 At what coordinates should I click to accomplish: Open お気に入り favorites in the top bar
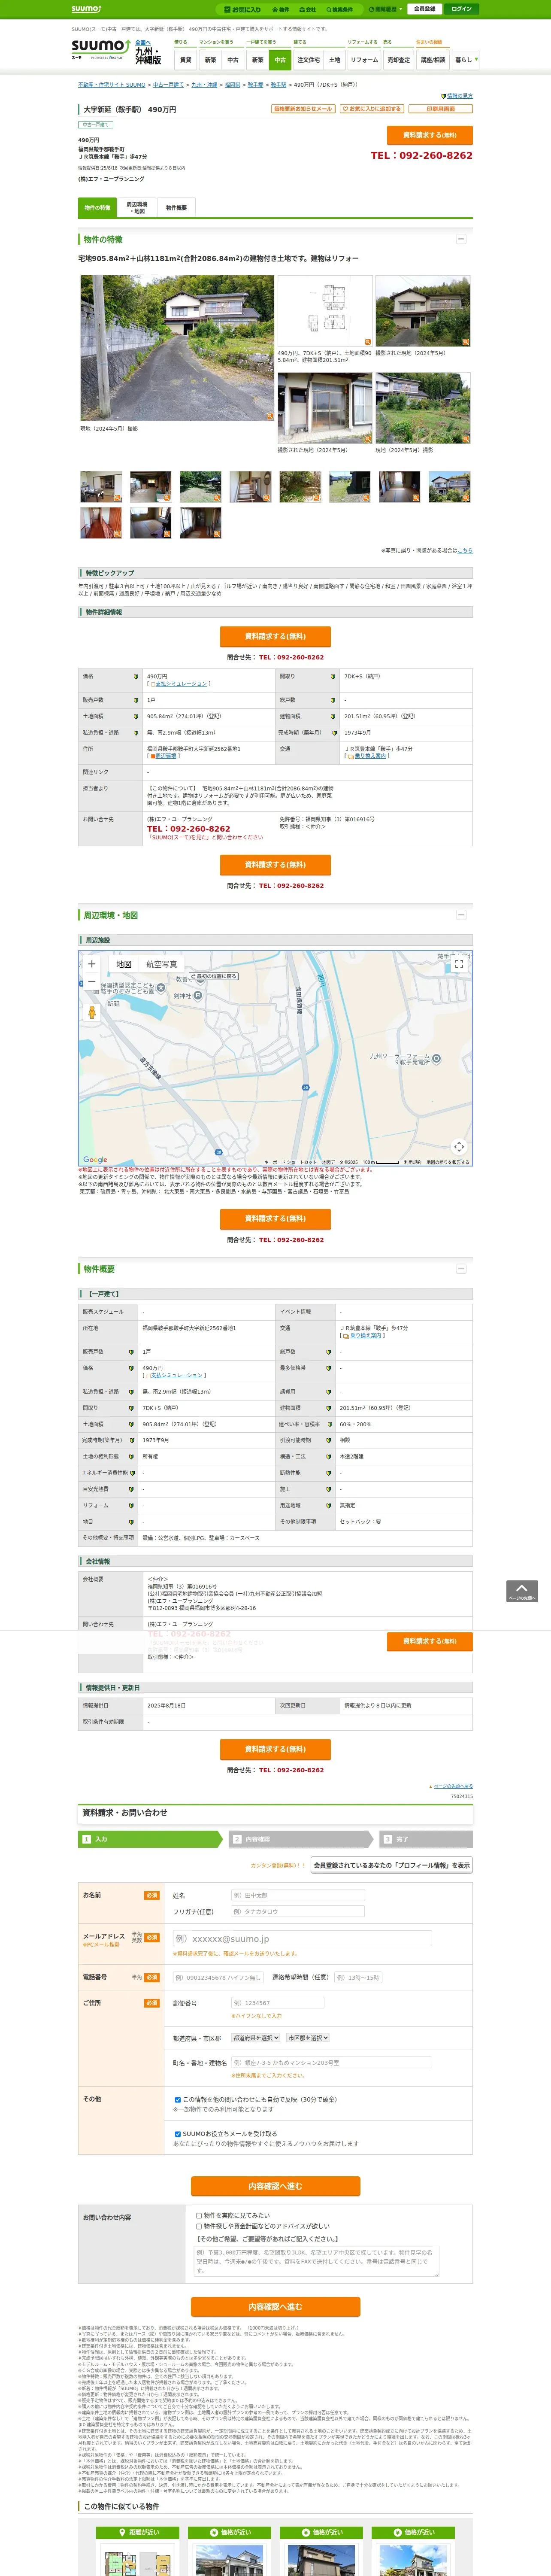tap(243, 9)
